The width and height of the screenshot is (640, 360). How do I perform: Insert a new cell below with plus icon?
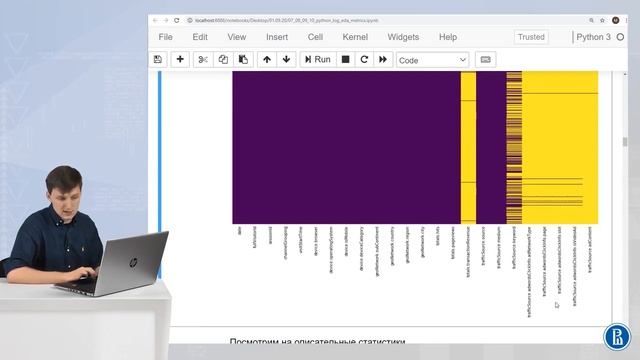180,60
